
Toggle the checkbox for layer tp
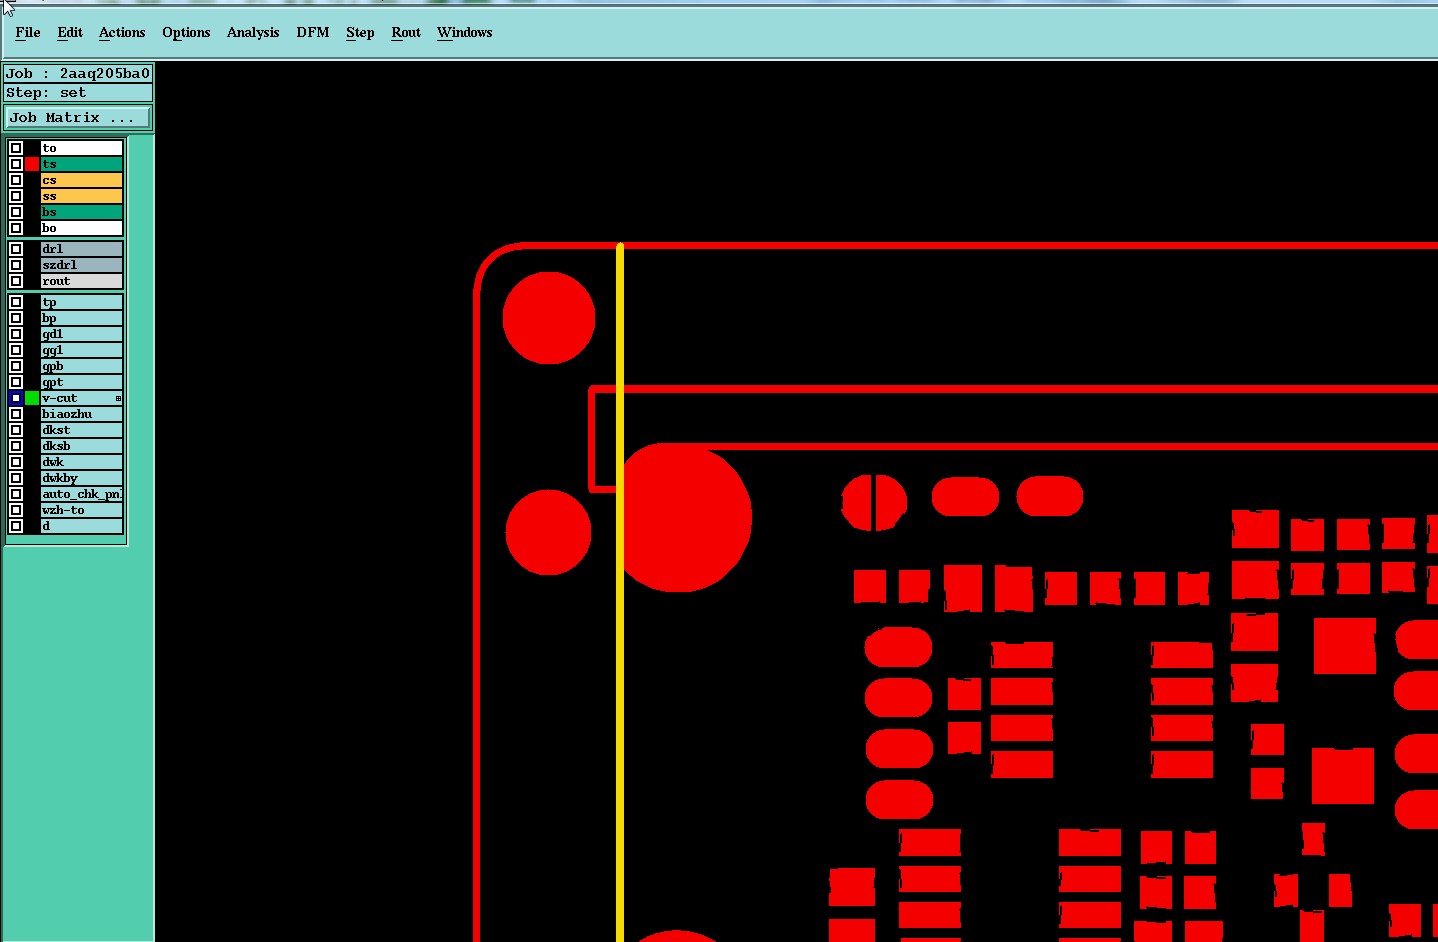[x=16, y=302]
